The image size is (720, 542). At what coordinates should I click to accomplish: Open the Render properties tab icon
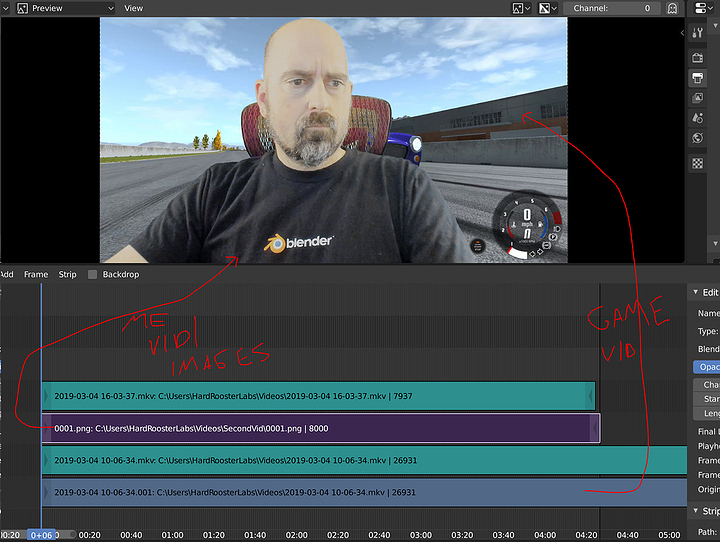[x=698, y=55]
